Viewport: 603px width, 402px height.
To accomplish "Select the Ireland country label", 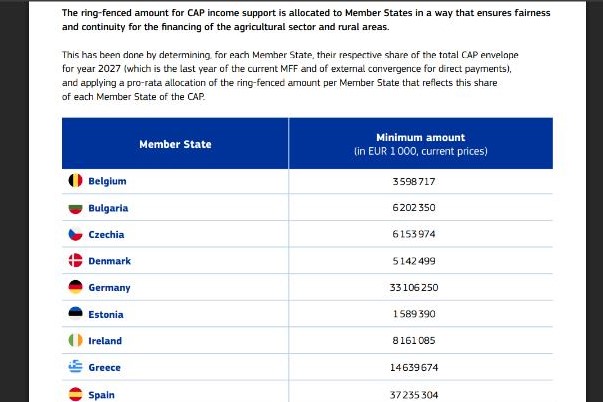I will [x=105, y=341].
